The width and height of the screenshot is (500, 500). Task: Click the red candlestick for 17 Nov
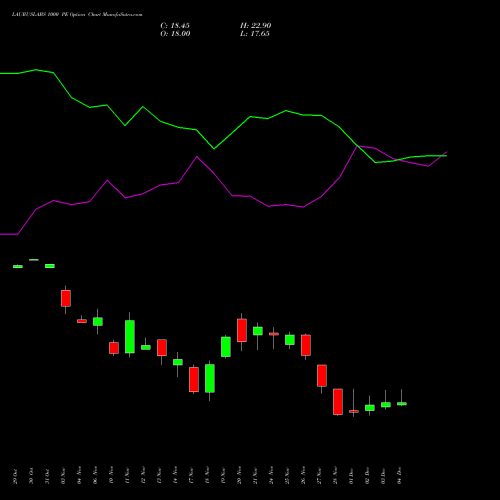point(194,379)
